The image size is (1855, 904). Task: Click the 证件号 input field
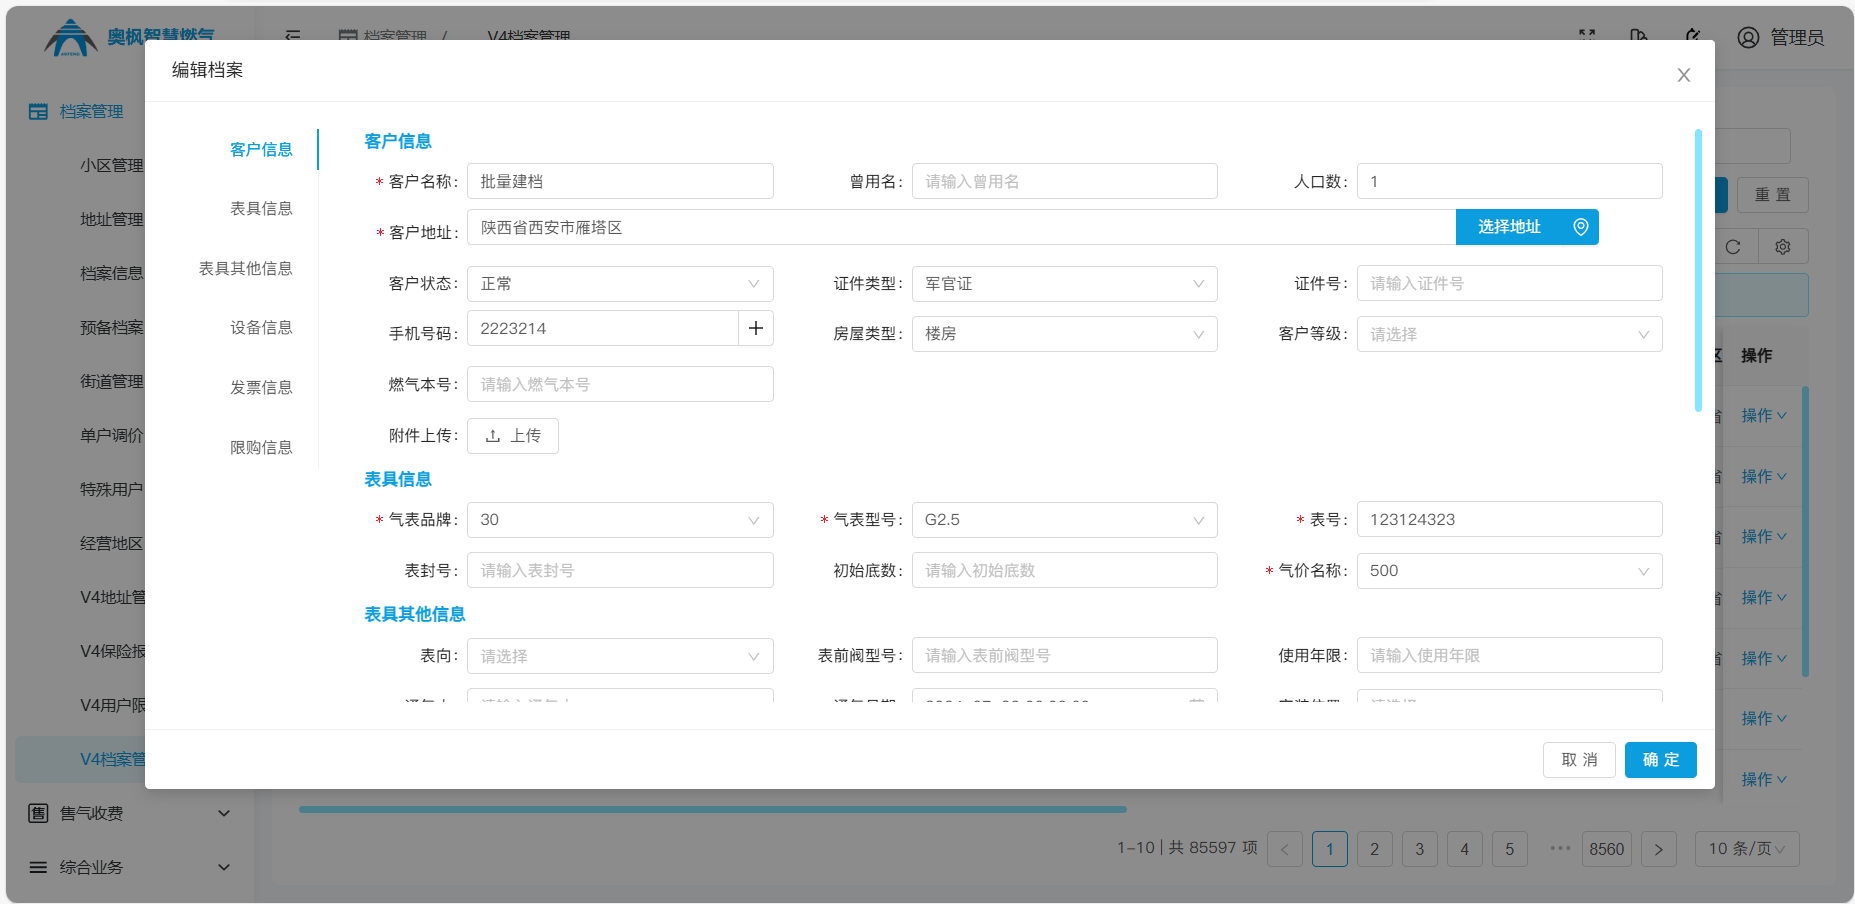pos(1510,283)
